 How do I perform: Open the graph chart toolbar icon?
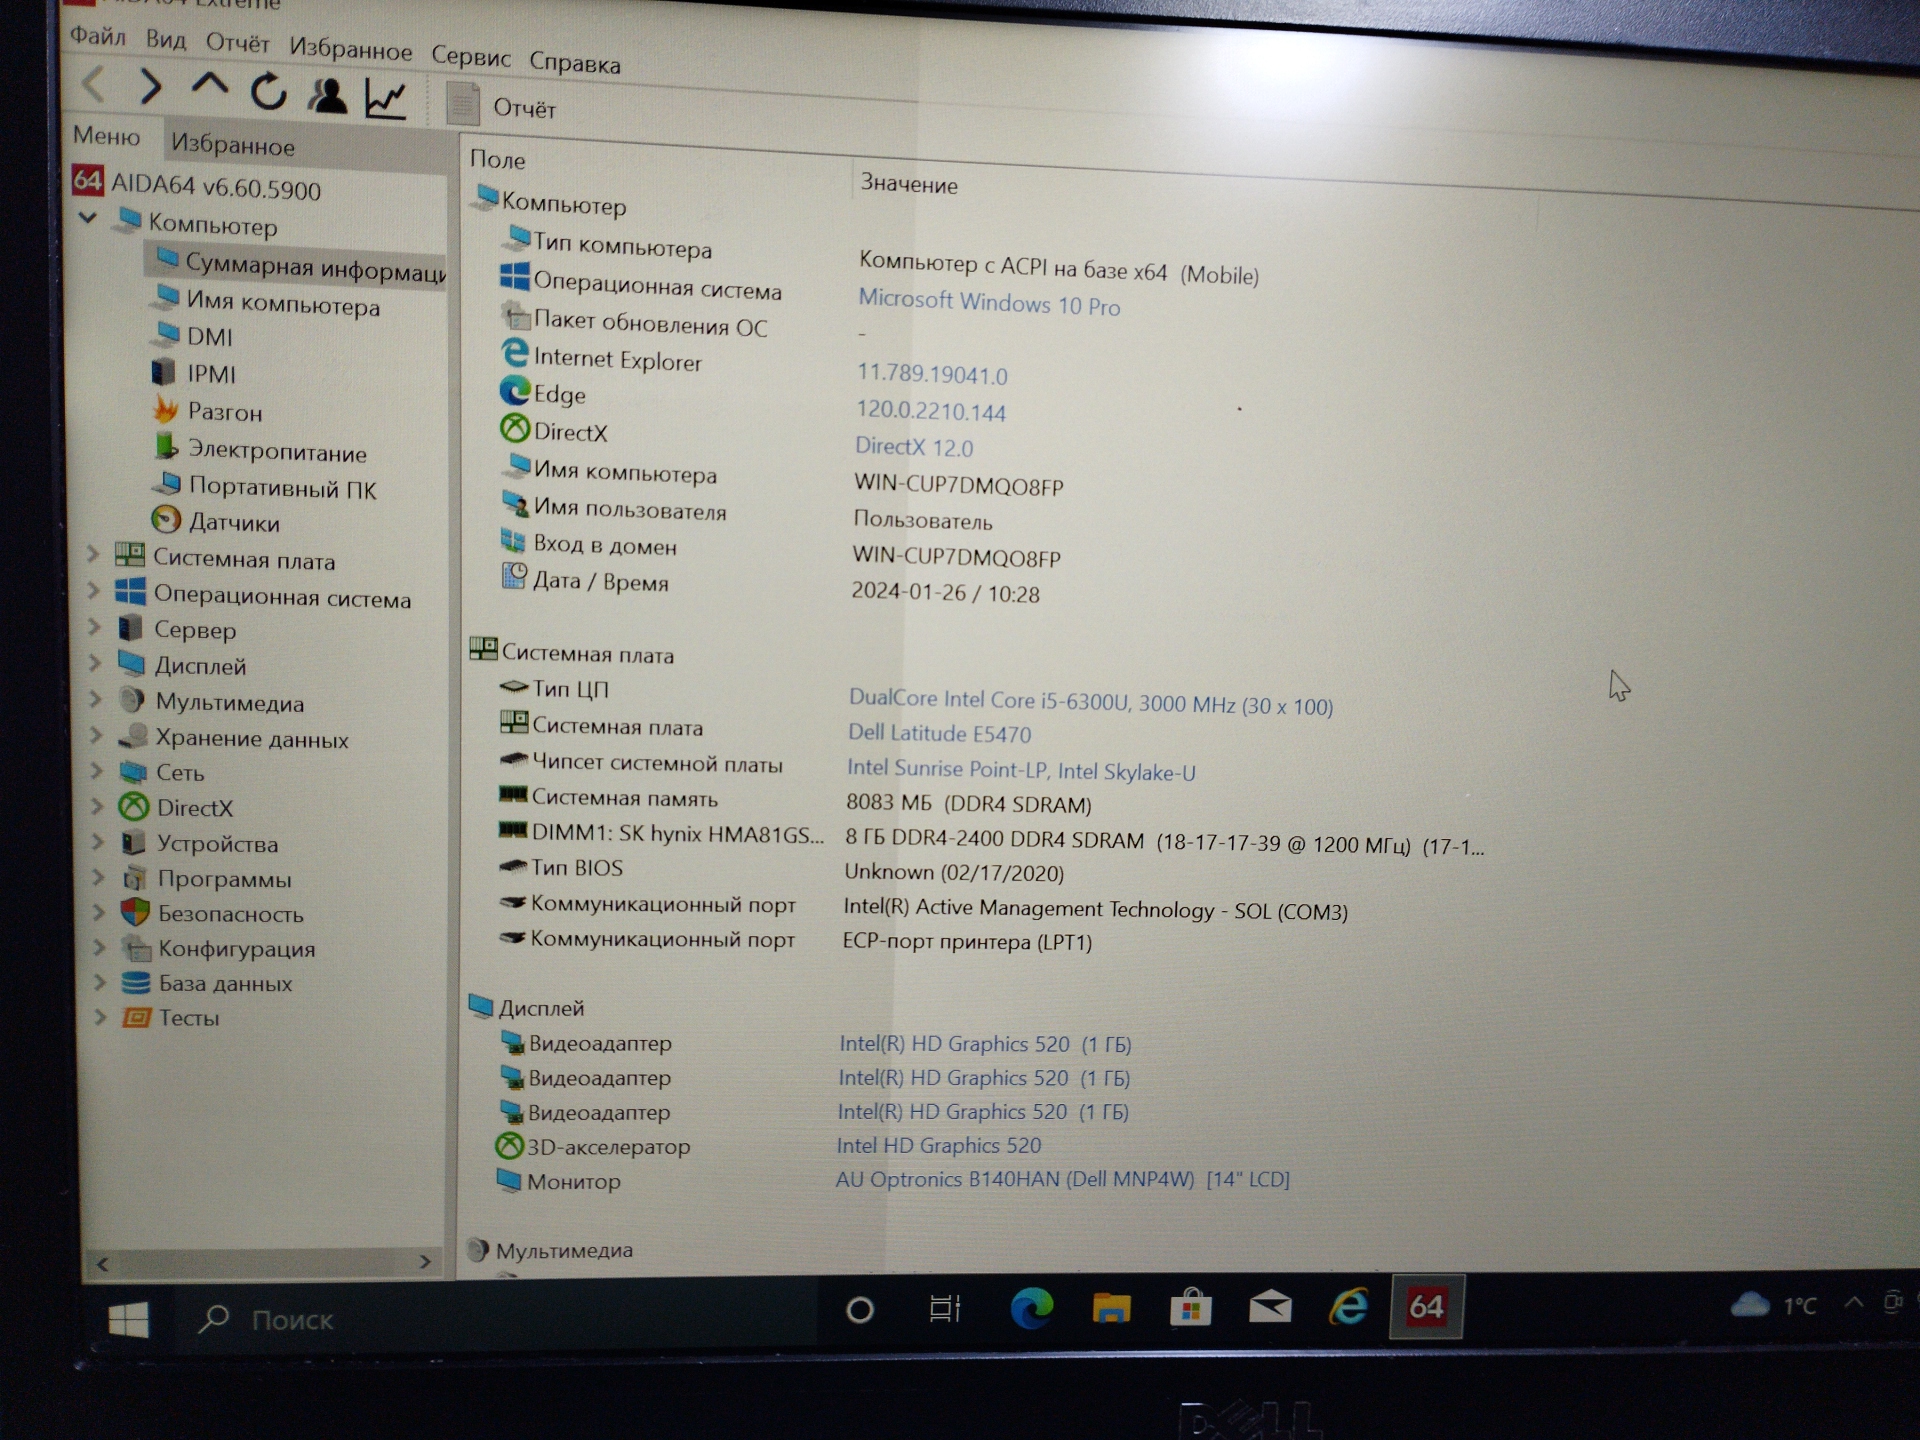pos(386,98)
